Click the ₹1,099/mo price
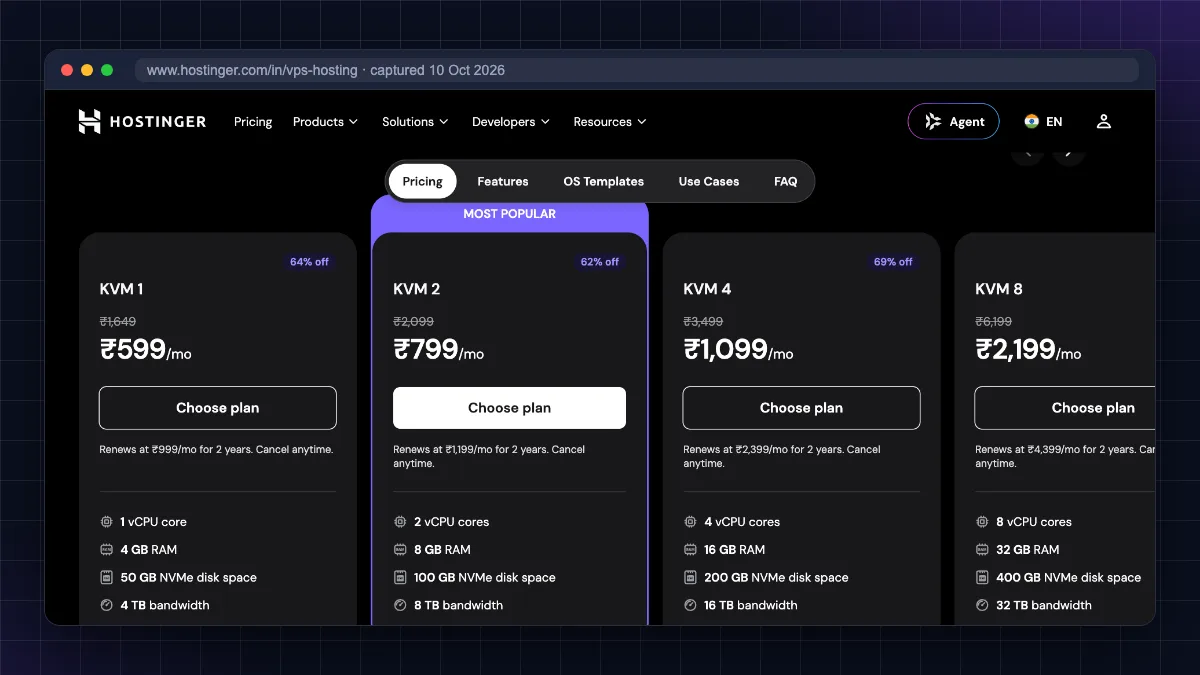 739,350
